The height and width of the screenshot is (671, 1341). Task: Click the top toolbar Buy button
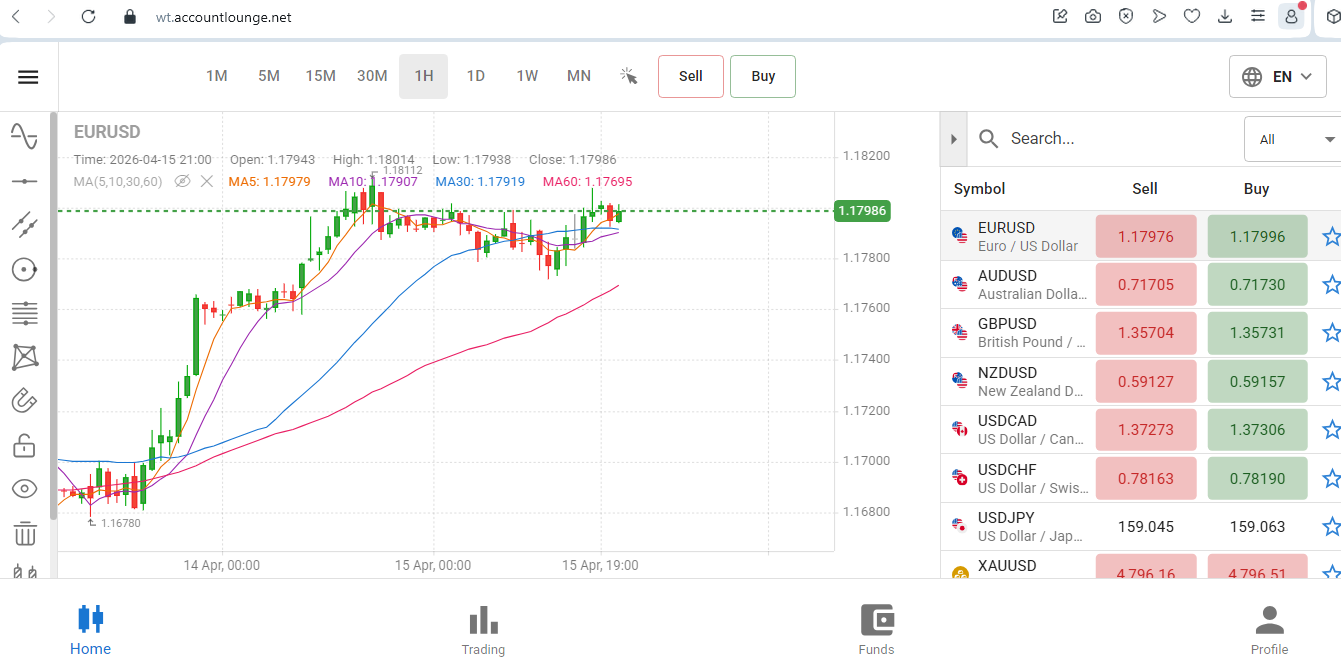(x=763, y=76)
